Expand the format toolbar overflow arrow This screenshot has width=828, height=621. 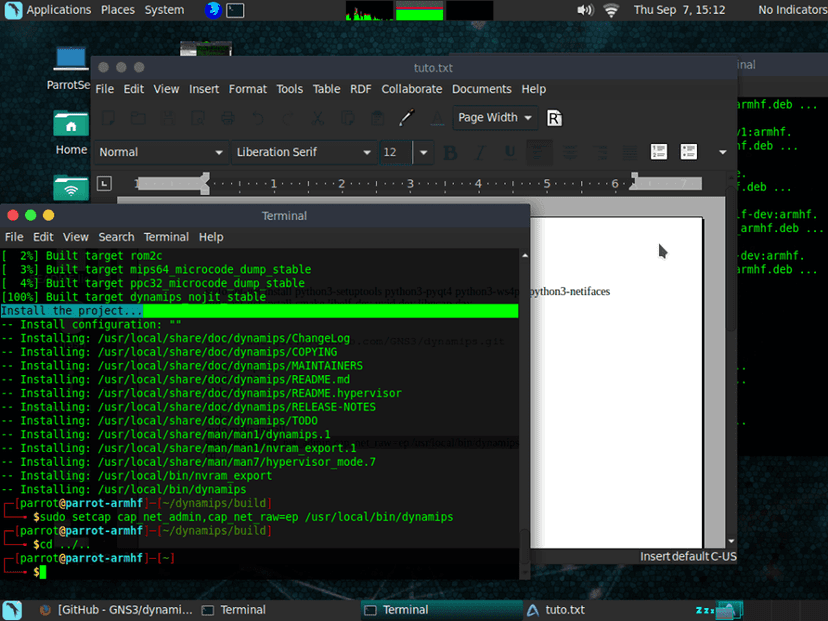tap(722, 152)
